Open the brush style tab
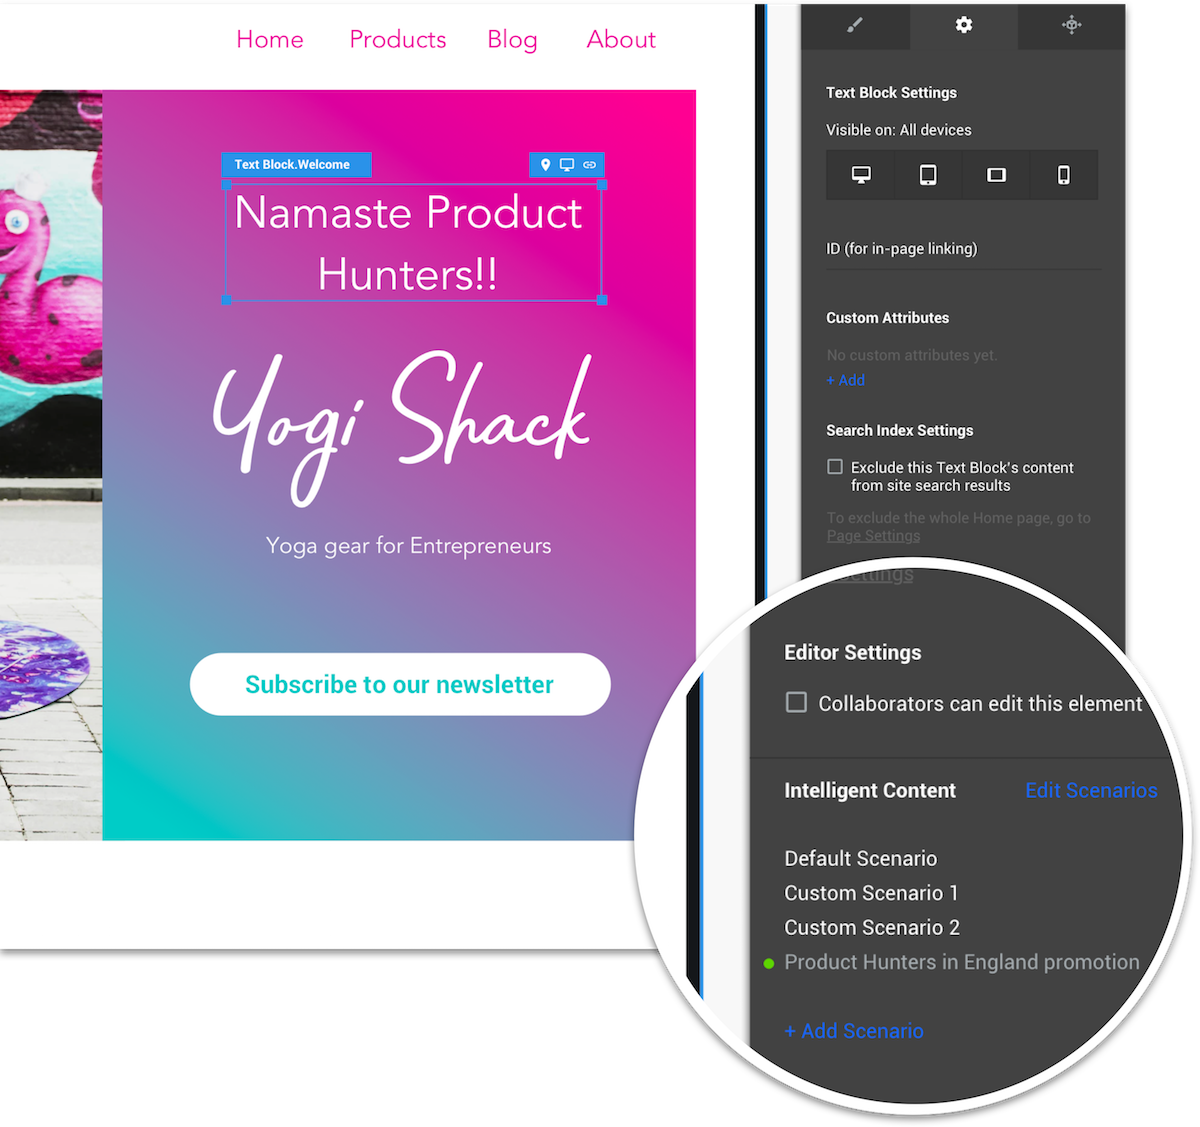Image resolution: width=1200 pixels, height=1127 pixels. click(x=855, y=25)
